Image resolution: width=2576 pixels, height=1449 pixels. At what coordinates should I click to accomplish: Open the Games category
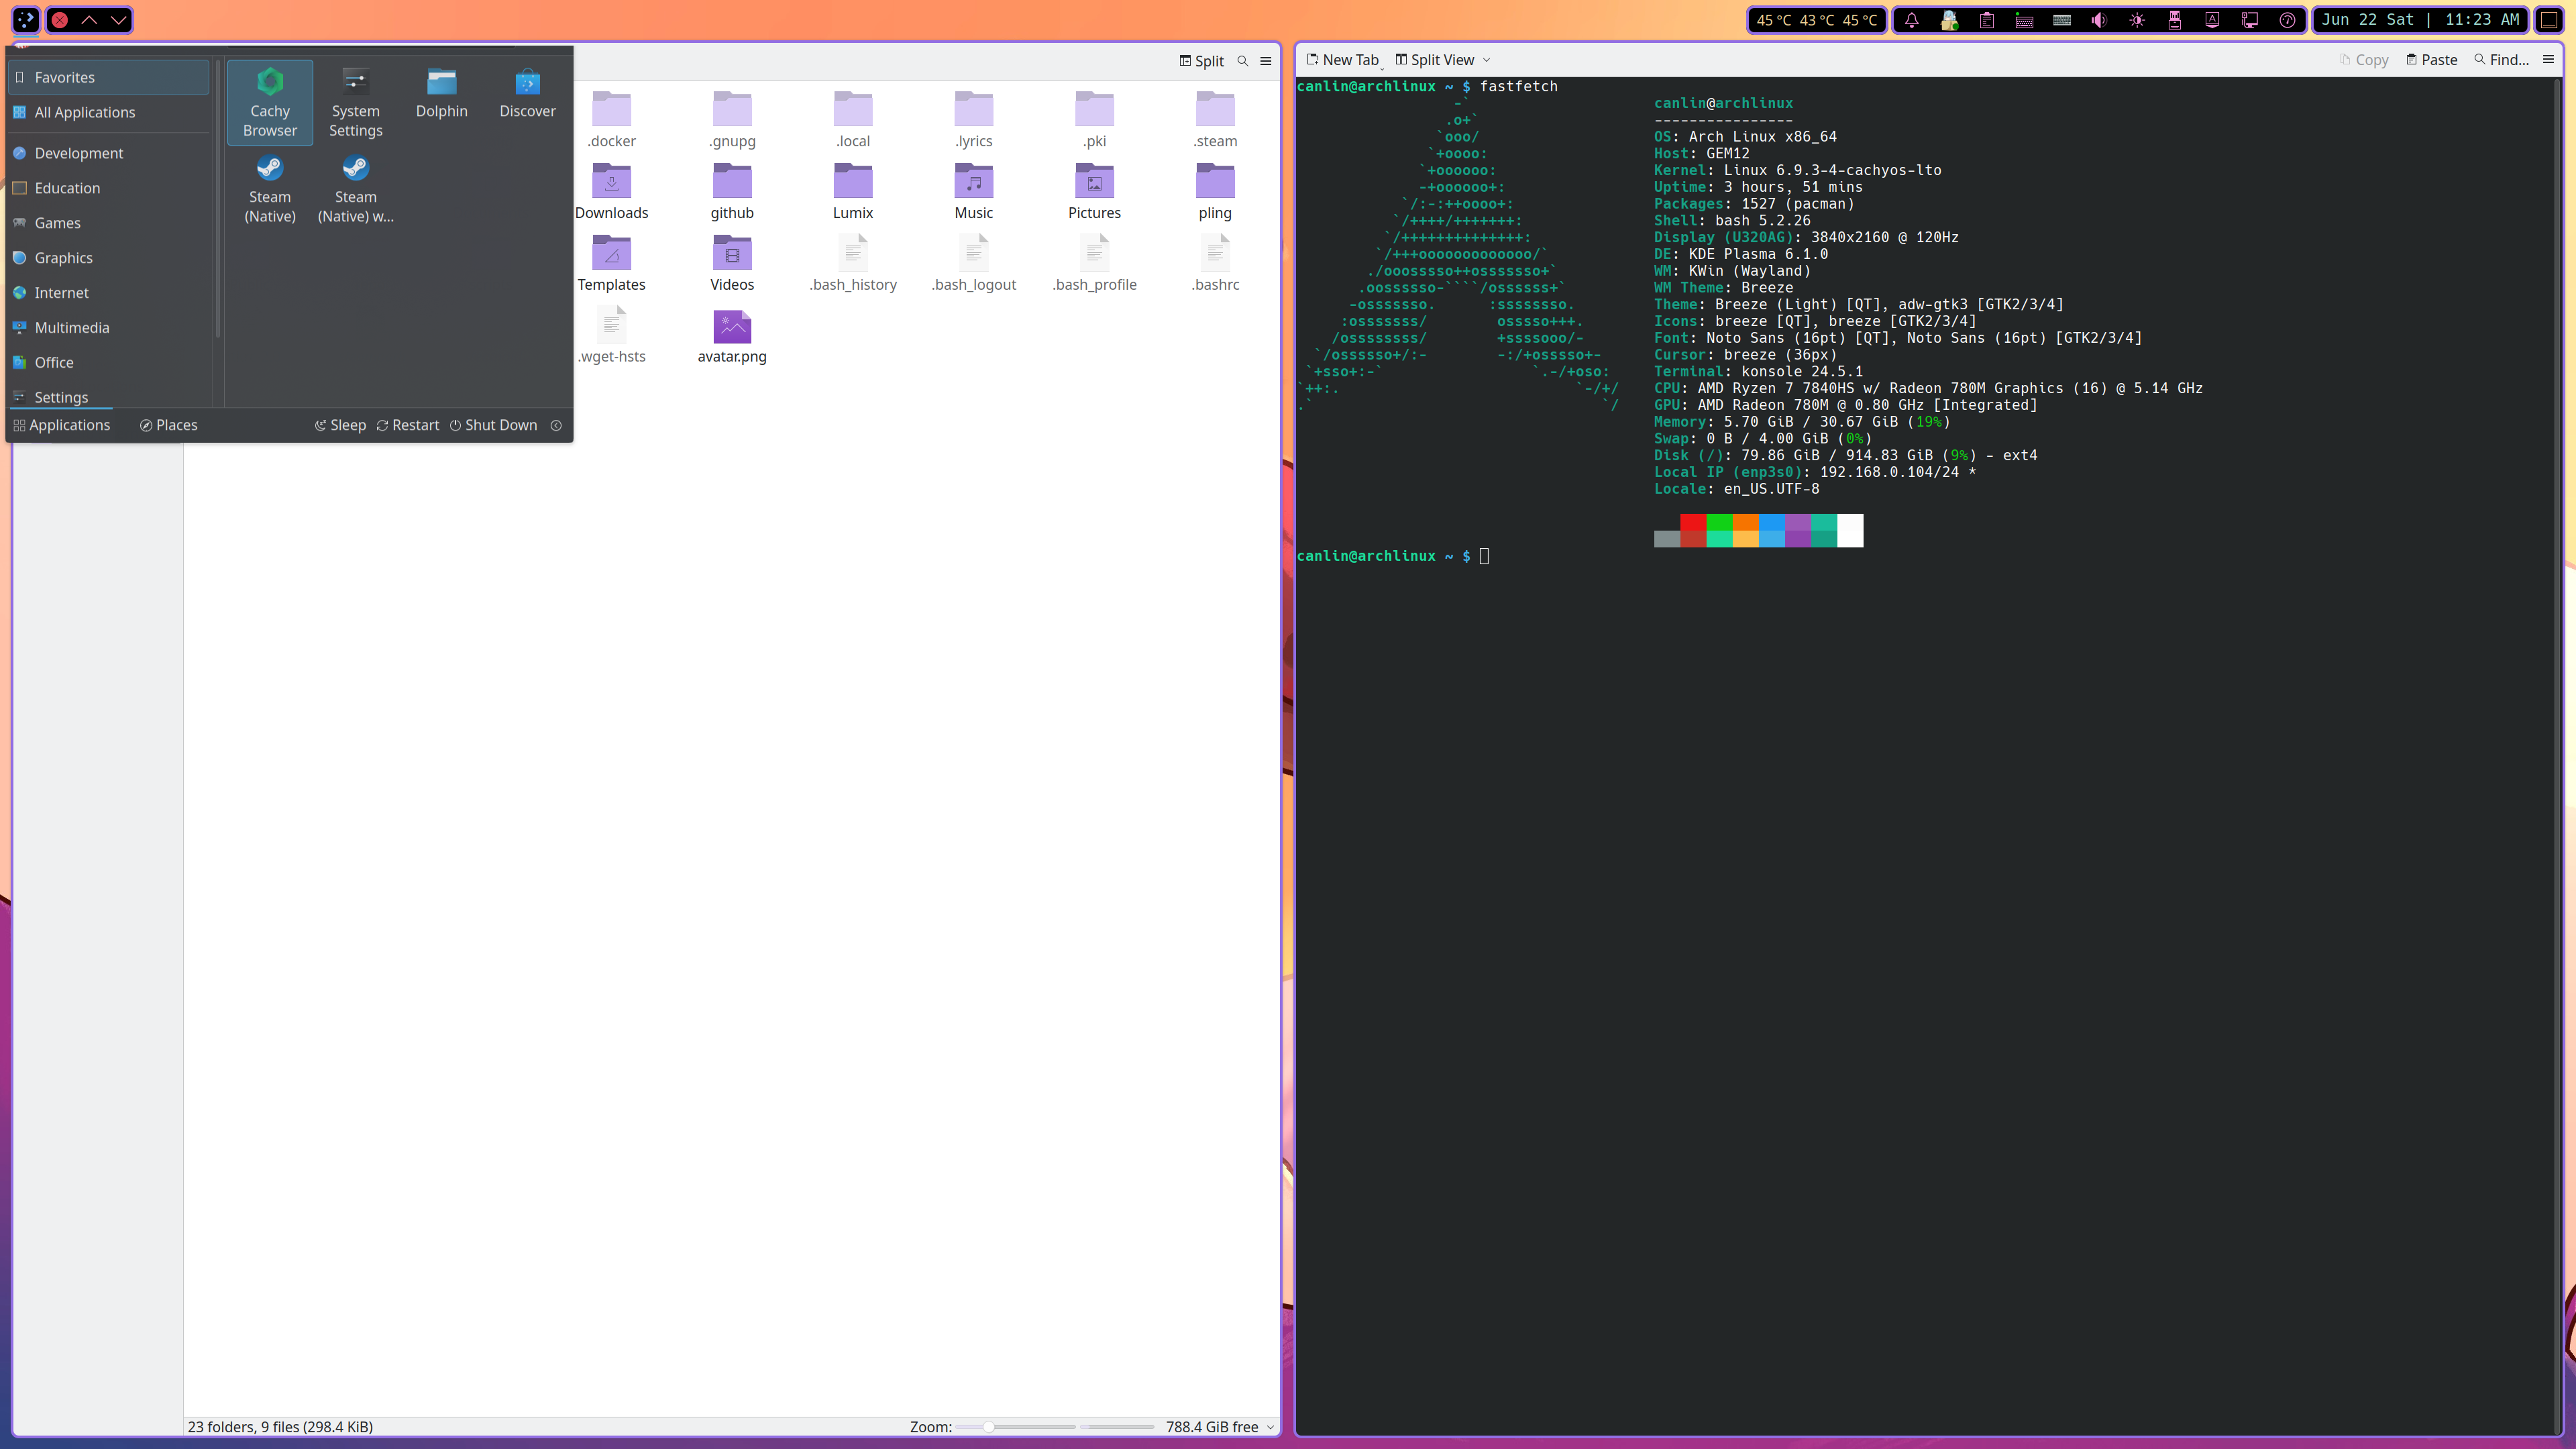coord(109,223)
